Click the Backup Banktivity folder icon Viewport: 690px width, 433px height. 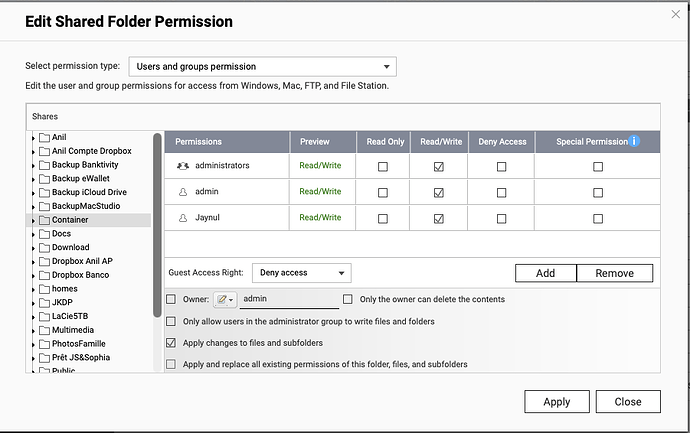pos(44,165)
